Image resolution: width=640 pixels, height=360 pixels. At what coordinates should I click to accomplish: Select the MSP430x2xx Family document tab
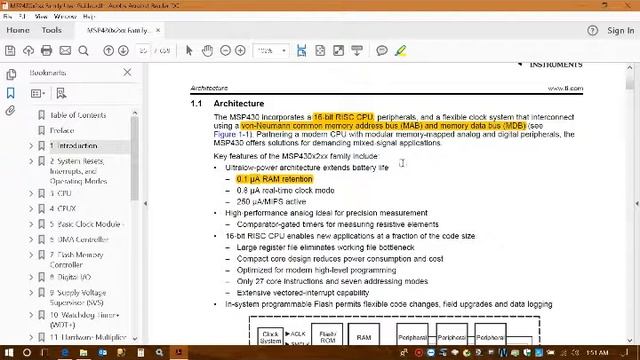click(118, 31)
